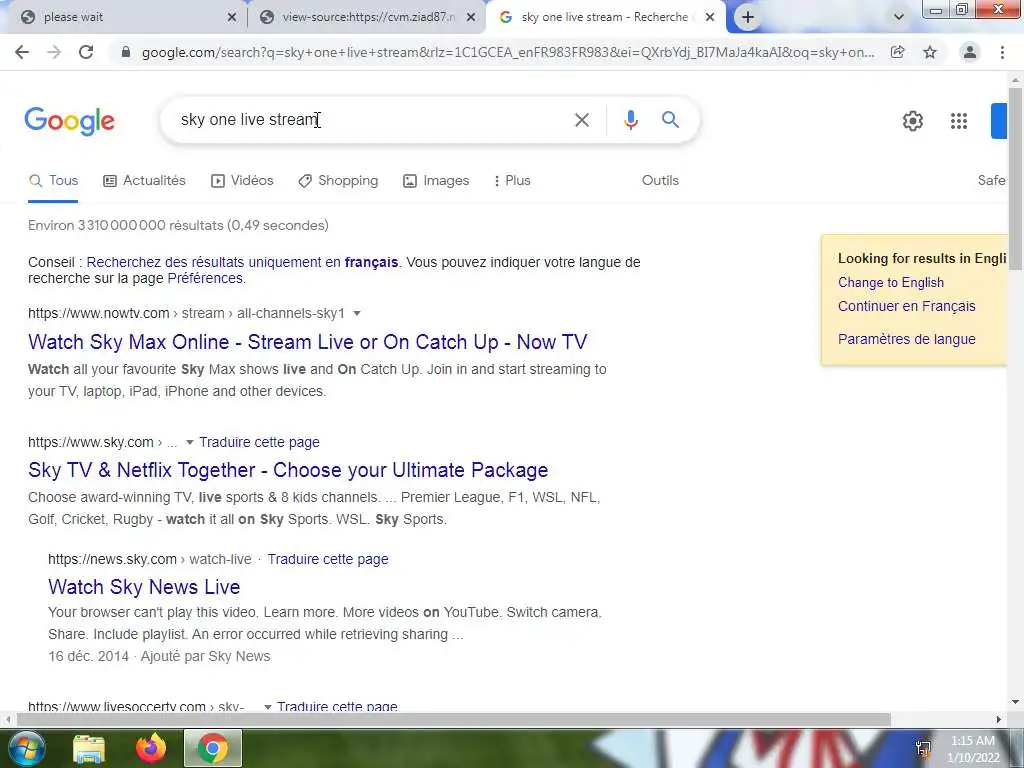Open Chrome's three-dot menu
The height and width of the screenshot is (768, 1024).
pos(1002,52)
